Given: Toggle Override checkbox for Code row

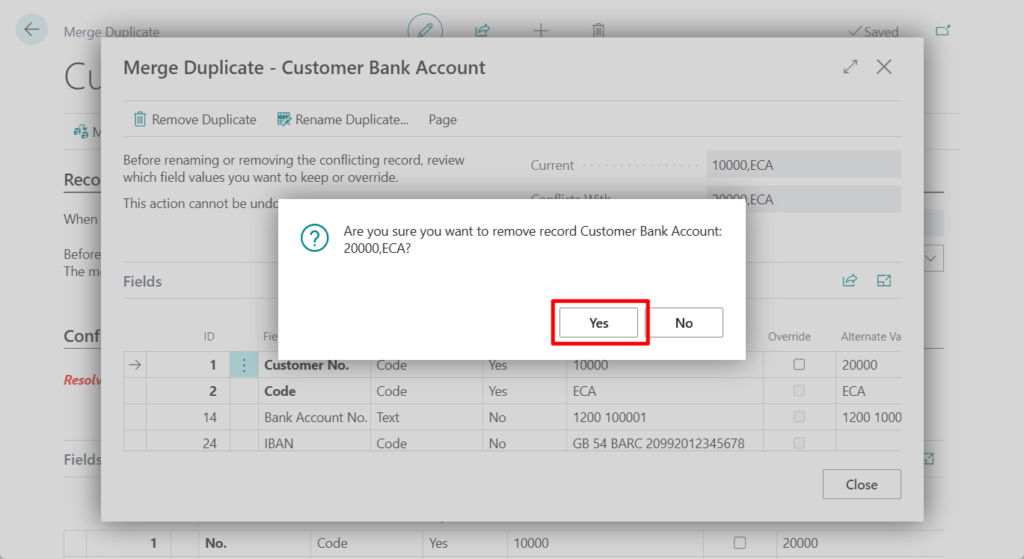Looking at the screenshot, I should pos(799,391).
